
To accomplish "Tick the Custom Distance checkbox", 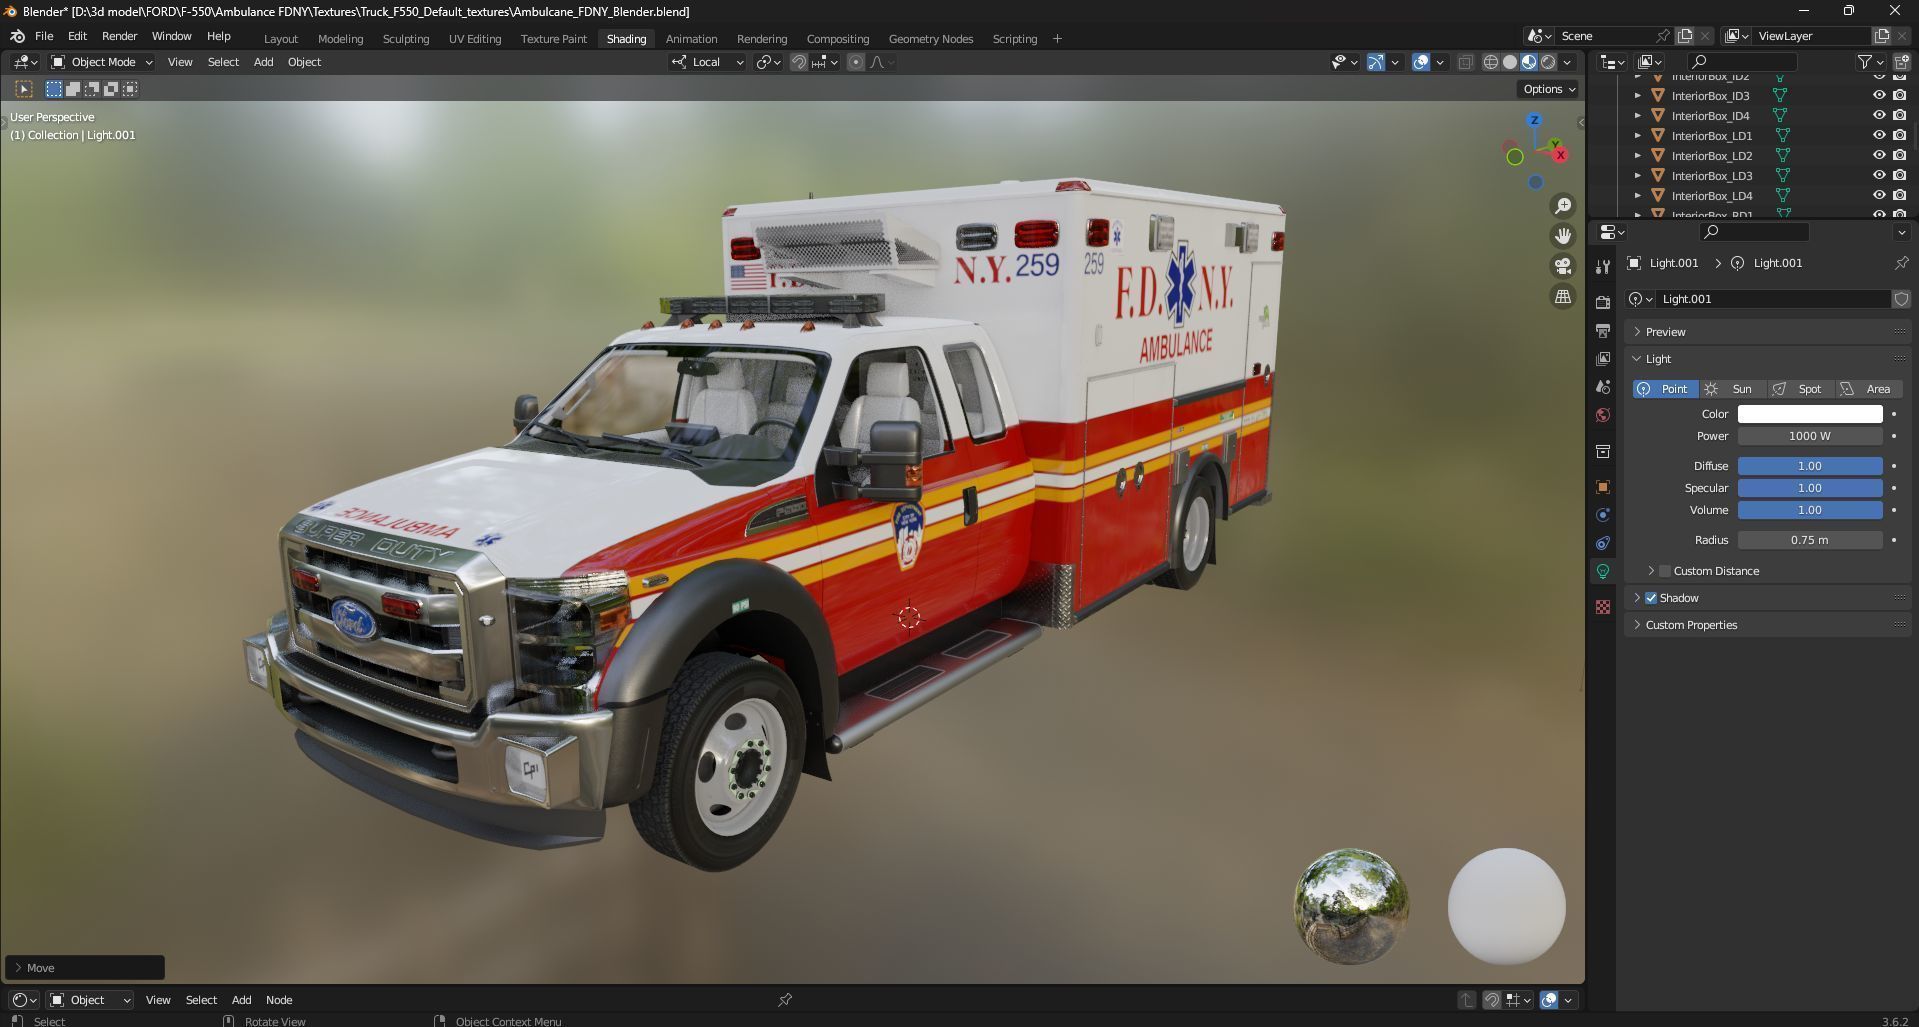I will 1665,571.
